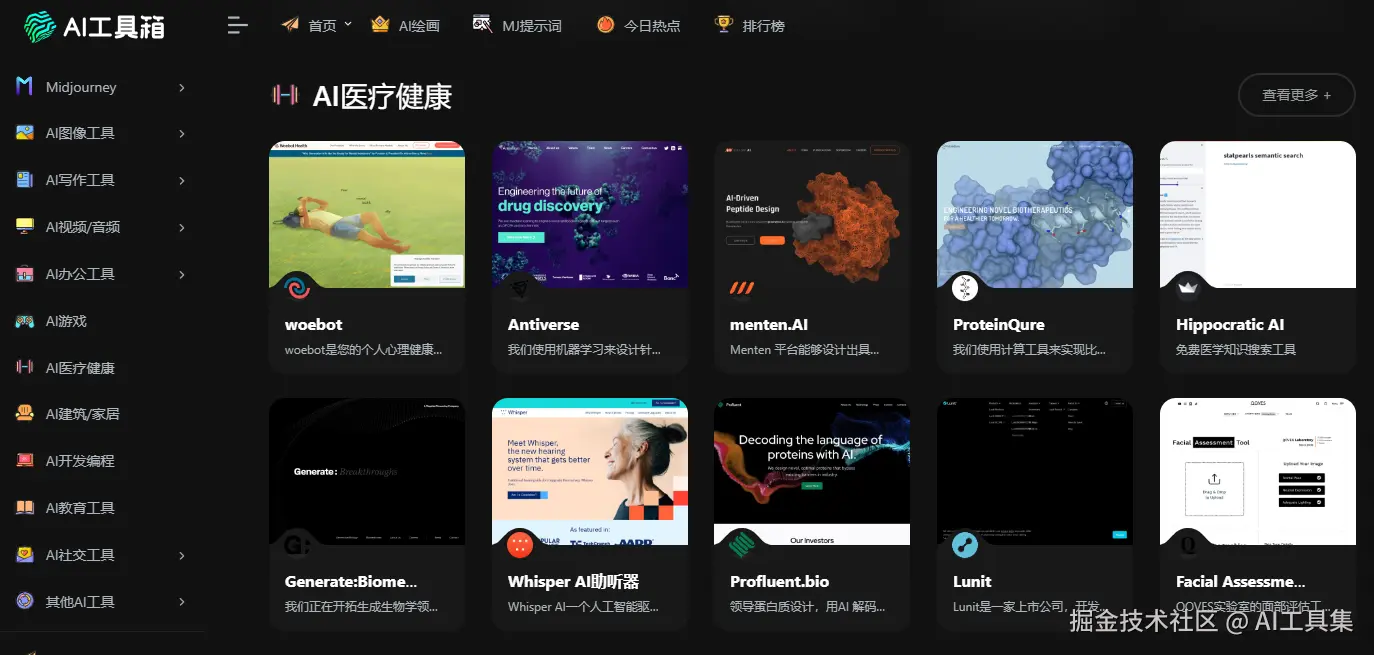Click the AI办公工具 briefcase icon
This screenshot has width=1374, height=655.
25,274
